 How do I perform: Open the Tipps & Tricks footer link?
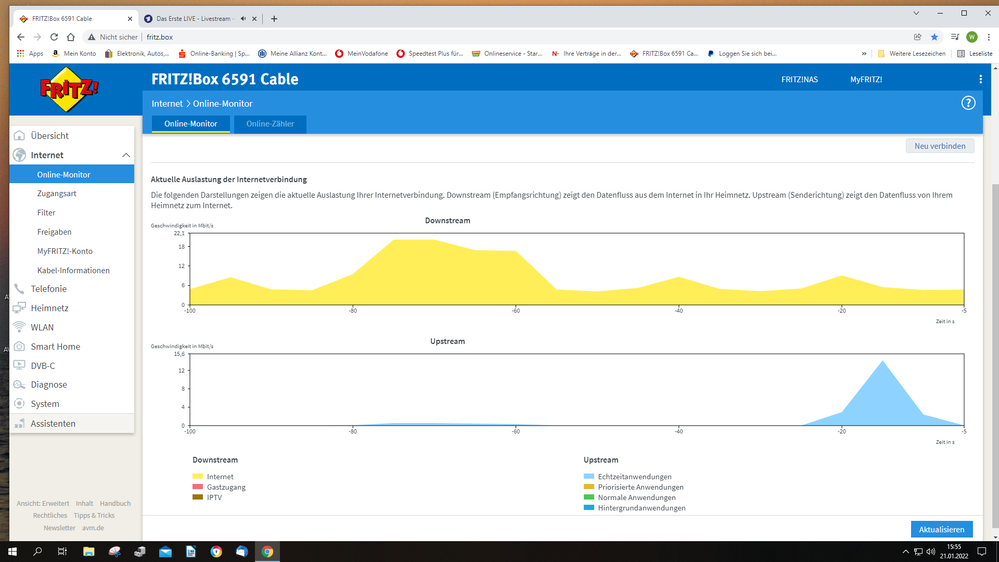point(94,515)
